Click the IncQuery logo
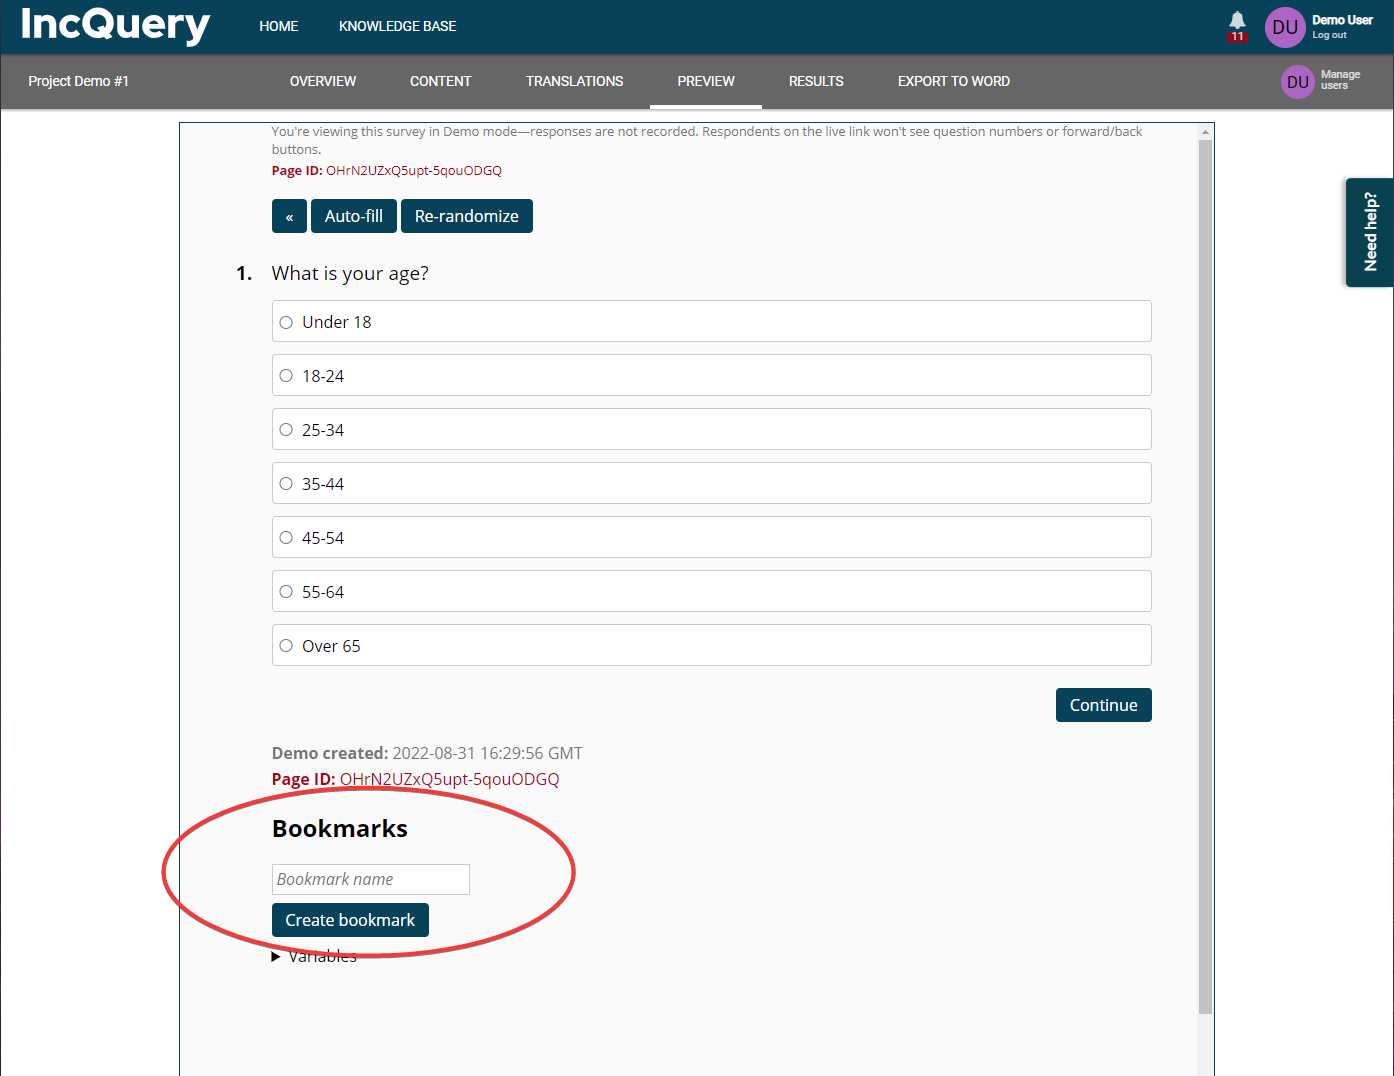1394x1076 pixels. (x=115, y=26)
